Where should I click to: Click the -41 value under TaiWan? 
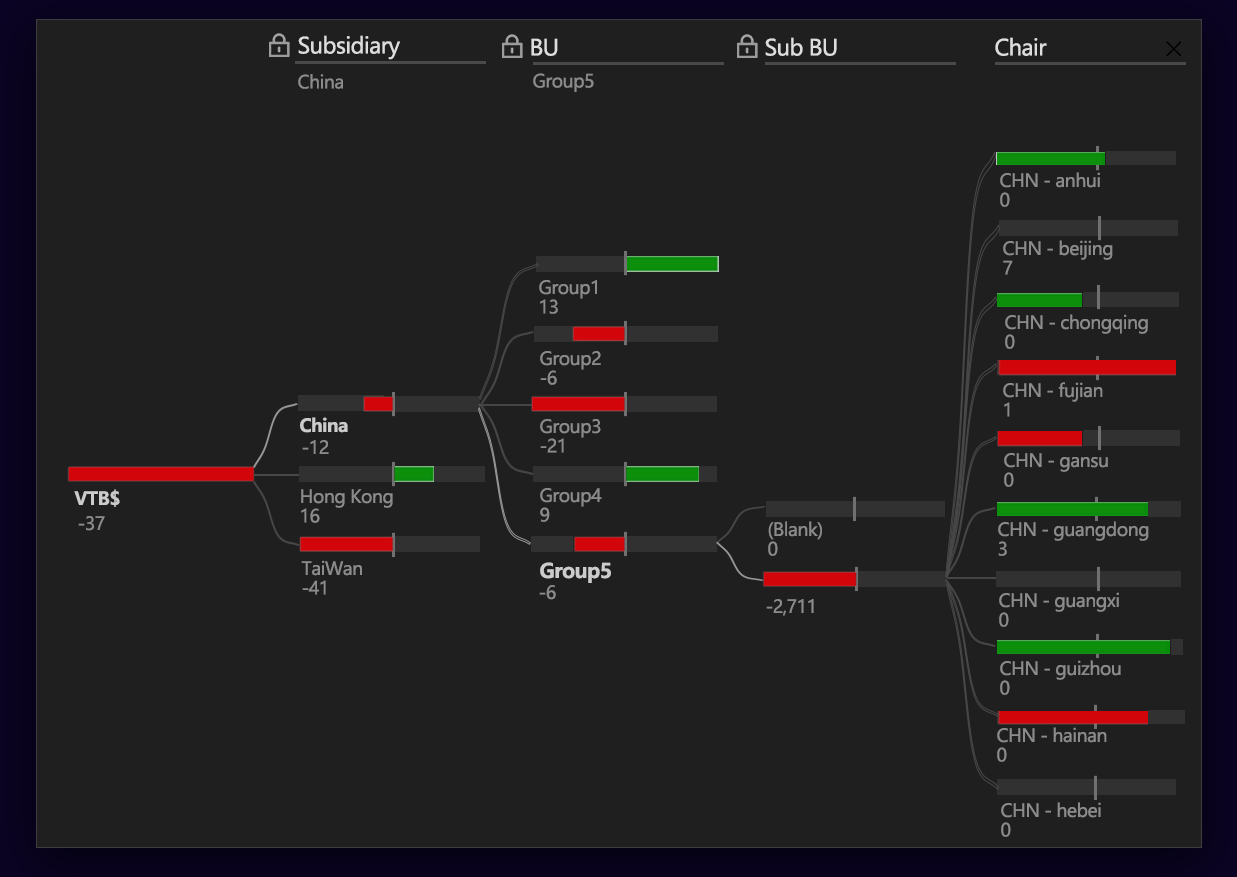click(x=315, y=588)
